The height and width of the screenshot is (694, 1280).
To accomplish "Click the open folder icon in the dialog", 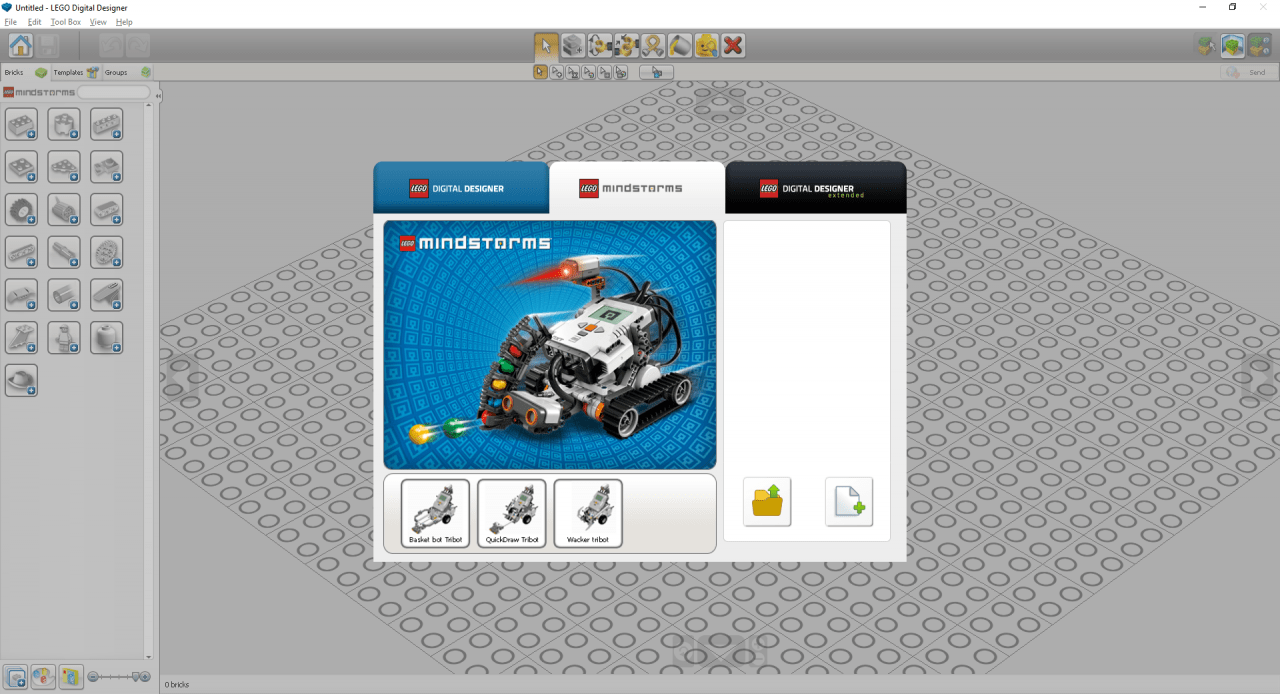I will tap(767, 501).
